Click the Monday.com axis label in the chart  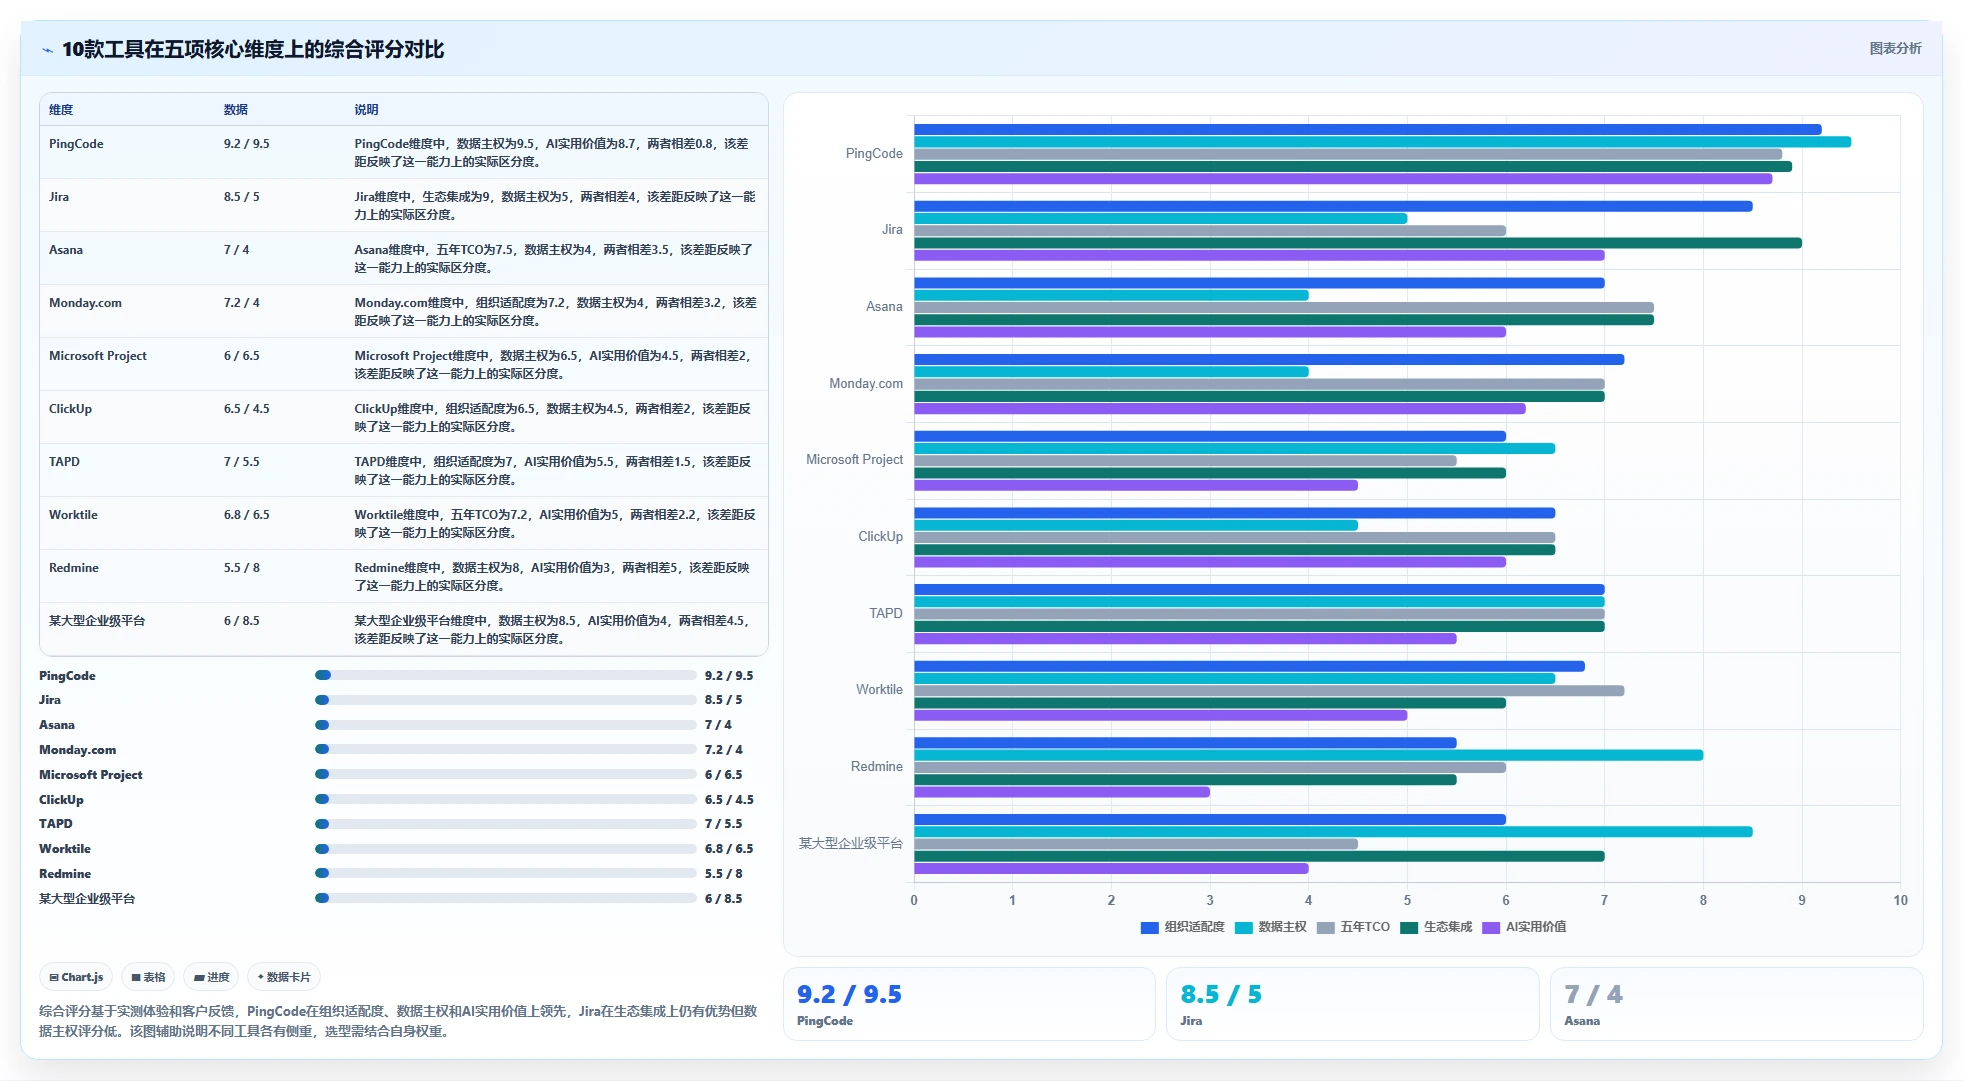coord(866,384)
